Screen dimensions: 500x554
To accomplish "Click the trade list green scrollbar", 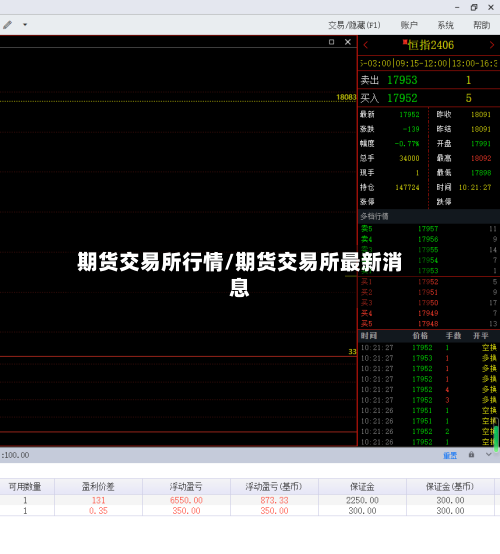I will 496,437.
